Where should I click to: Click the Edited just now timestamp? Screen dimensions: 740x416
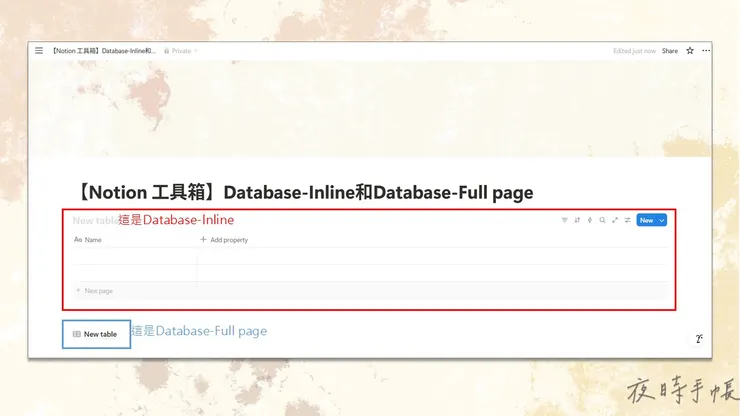coord(634,51)
